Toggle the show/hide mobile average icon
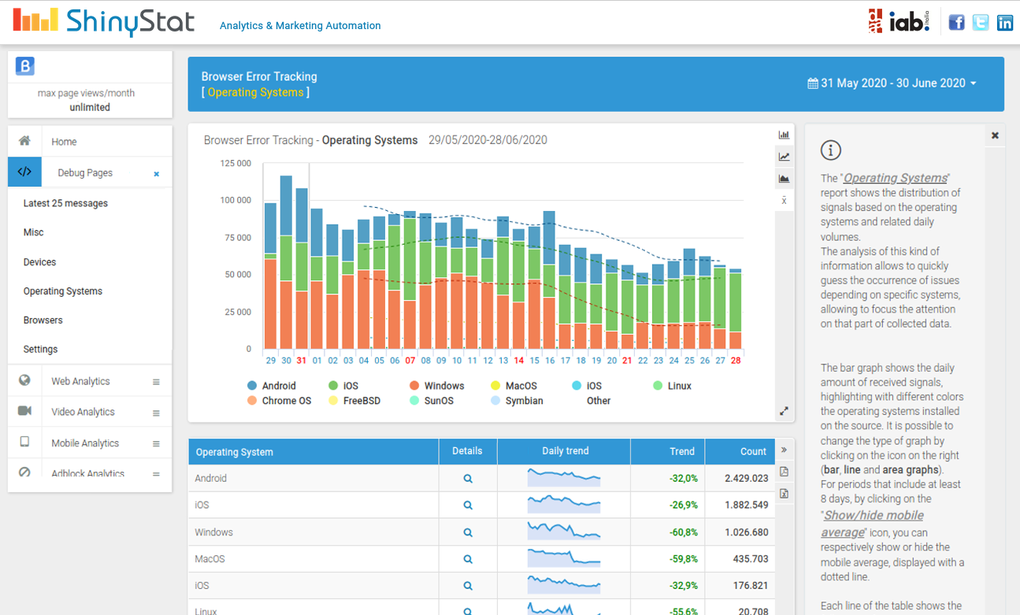This screenshot has height=615, width=1020. tap(784, 201)
